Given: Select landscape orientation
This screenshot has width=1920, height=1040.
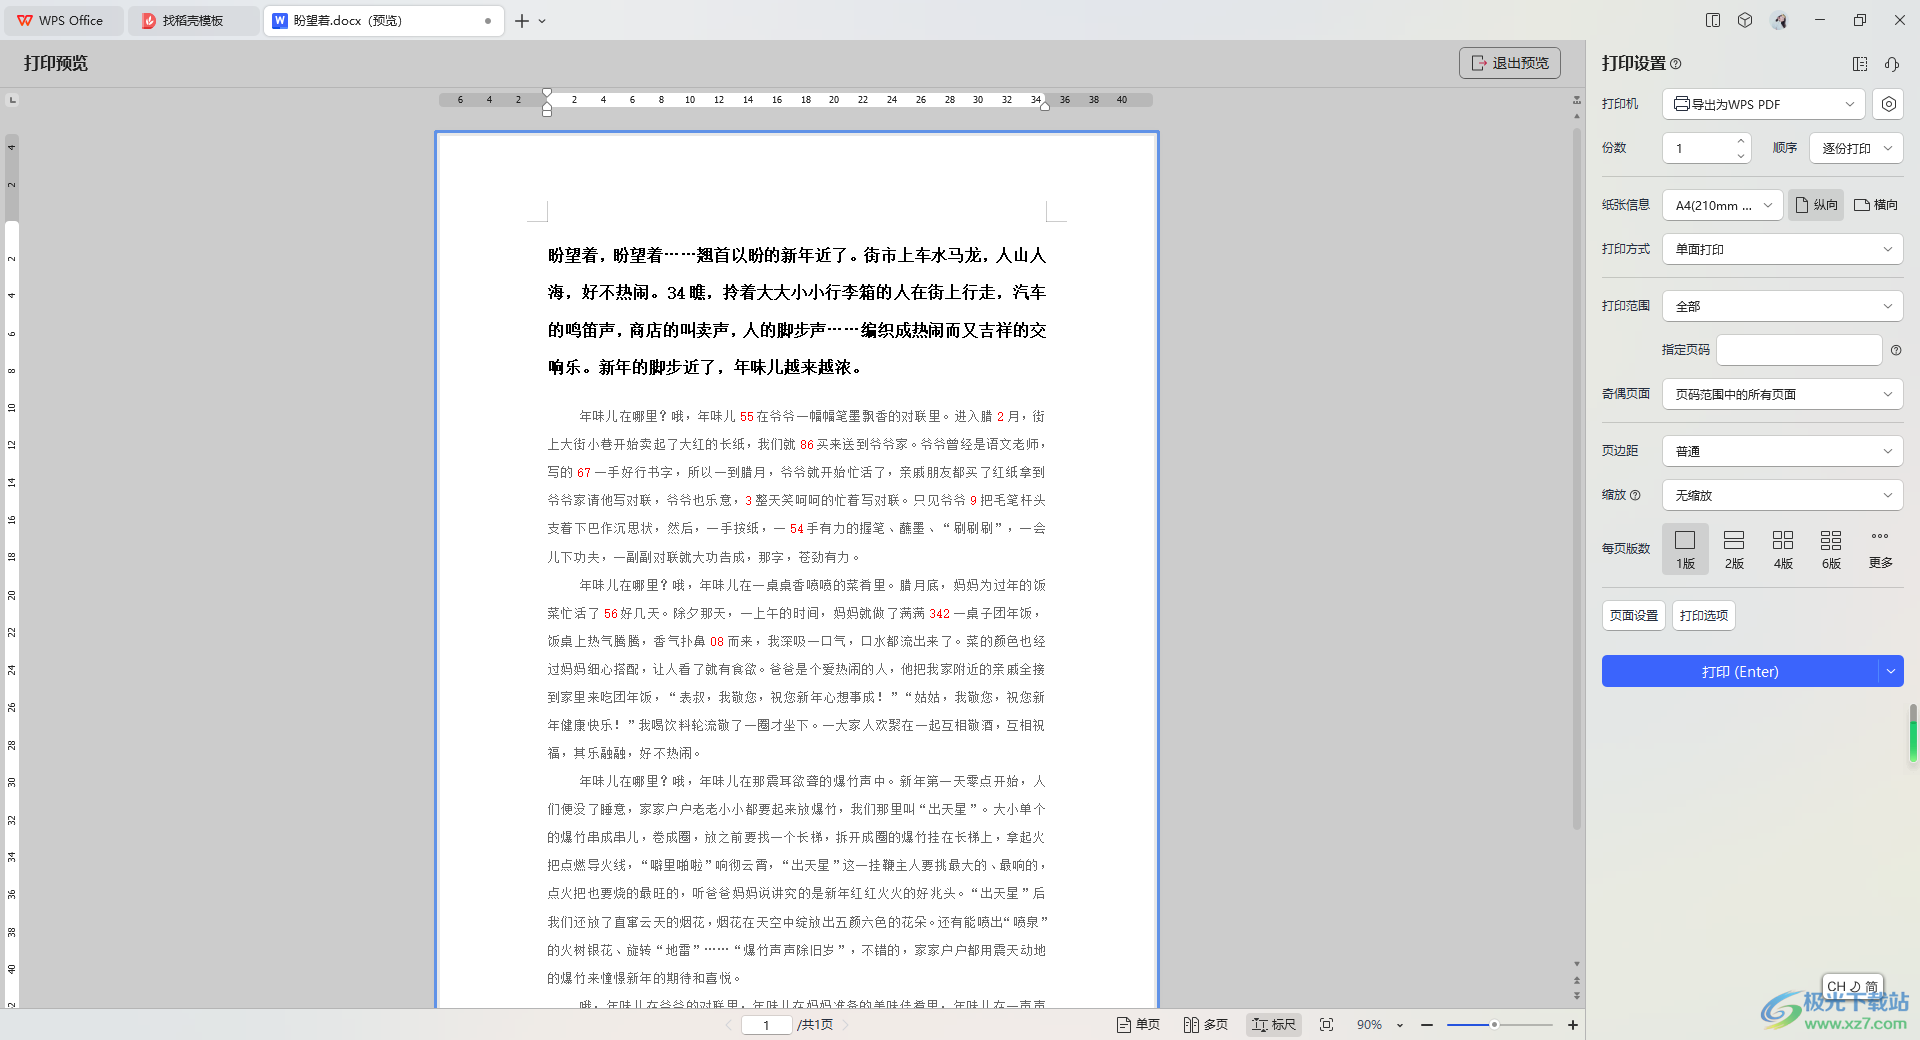Looking at the screenshot, I should [1876, 205].
